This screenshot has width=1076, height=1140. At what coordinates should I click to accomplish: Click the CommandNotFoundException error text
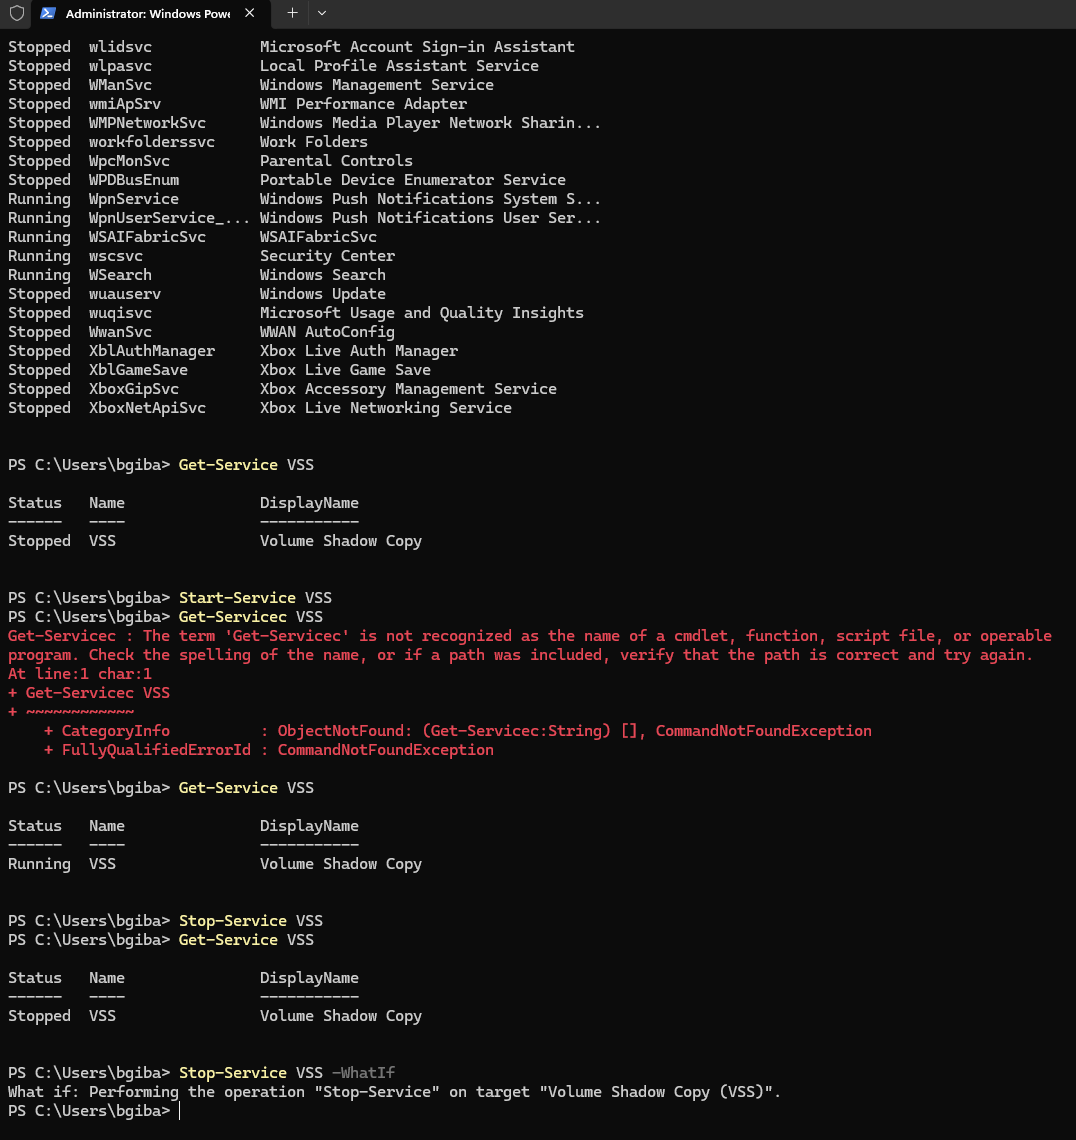click(763, 730)
